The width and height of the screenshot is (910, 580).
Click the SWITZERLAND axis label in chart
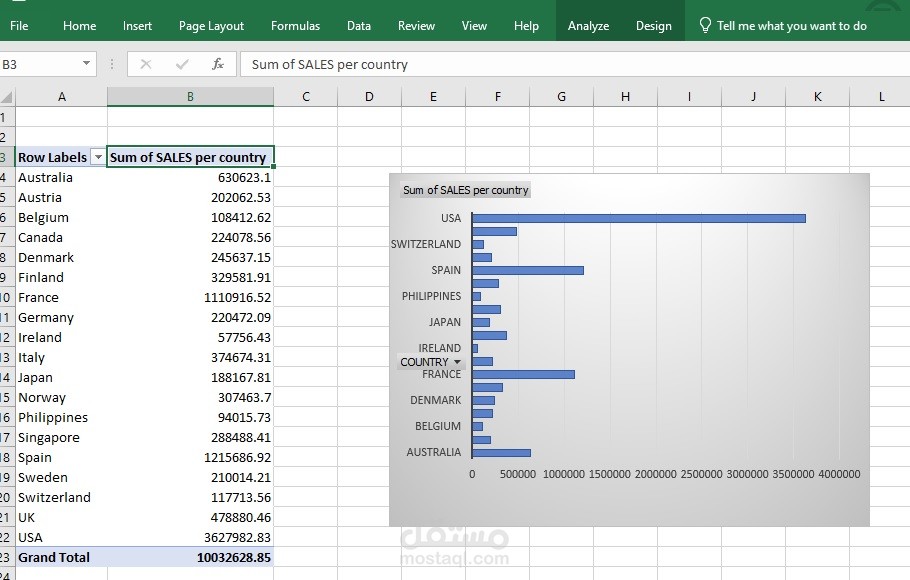click(426, 244)
